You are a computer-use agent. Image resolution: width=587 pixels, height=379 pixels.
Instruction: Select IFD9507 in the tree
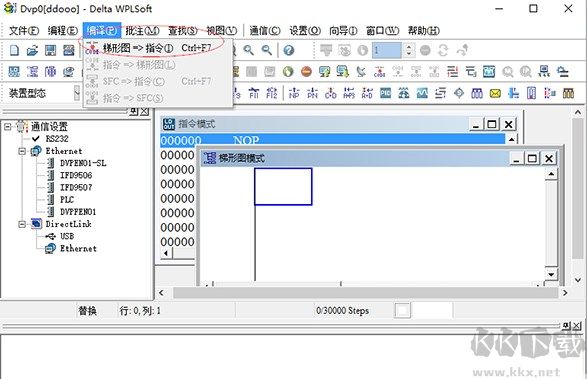click(x=76, y=187)
